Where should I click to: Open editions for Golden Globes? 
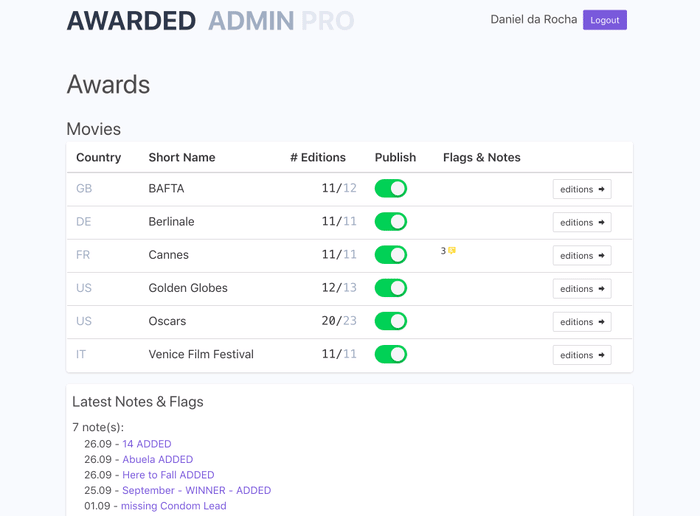[x=582, y=289]
